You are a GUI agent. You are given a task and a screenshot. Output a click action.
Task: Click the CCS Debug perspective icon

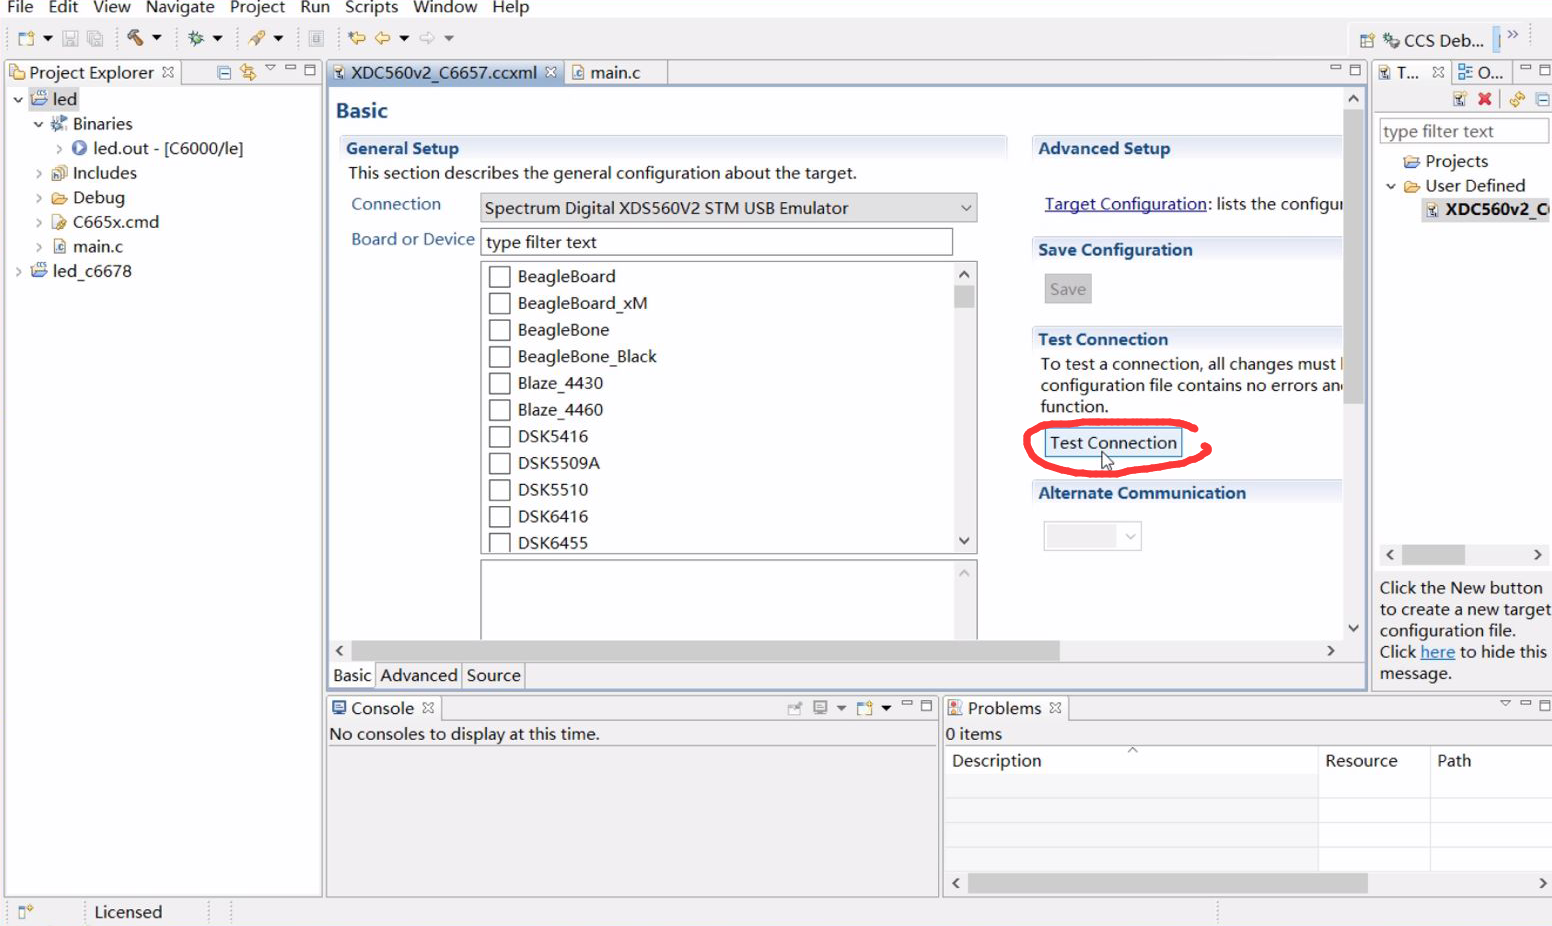tap(1391, 40)
